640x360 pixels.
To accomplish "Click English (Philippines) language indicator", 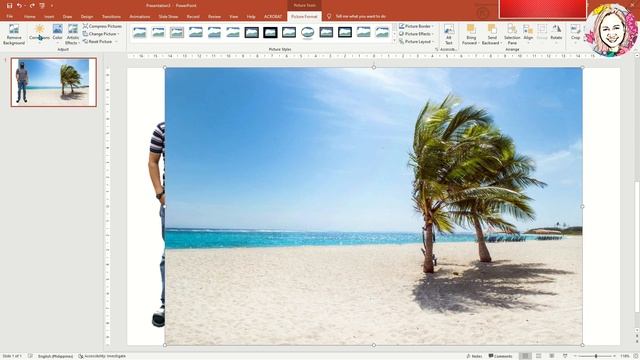I will tap(56, 356).
